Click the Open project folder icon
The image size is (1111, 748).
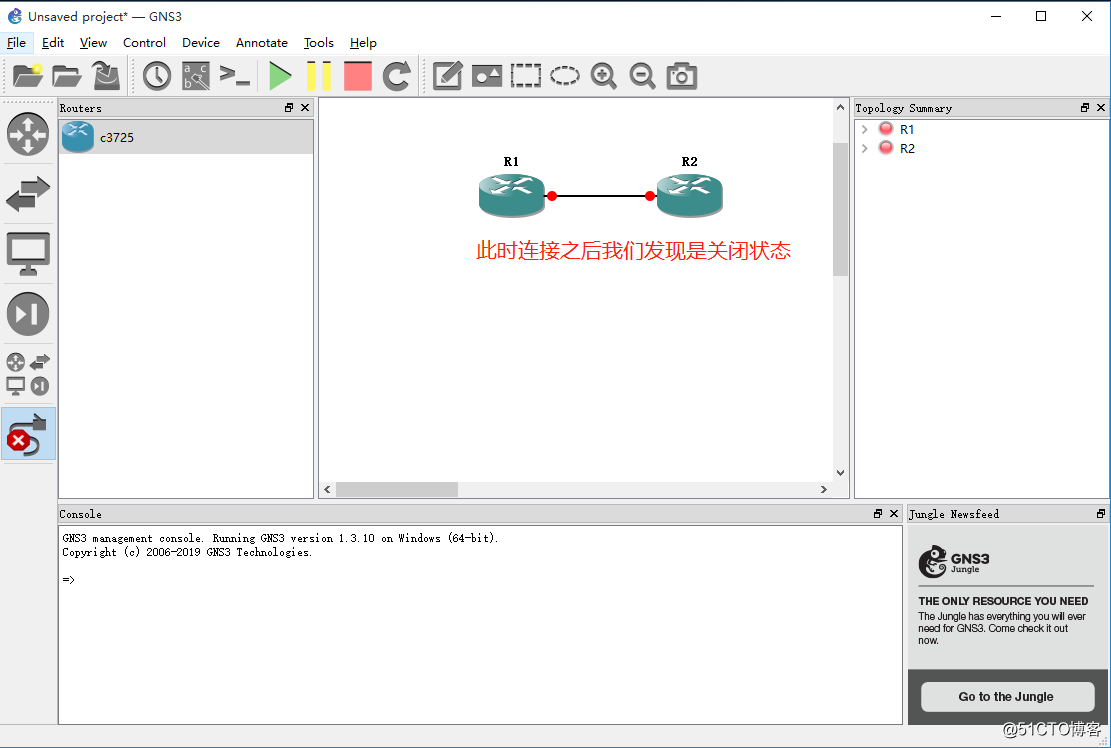click(67, 76)
